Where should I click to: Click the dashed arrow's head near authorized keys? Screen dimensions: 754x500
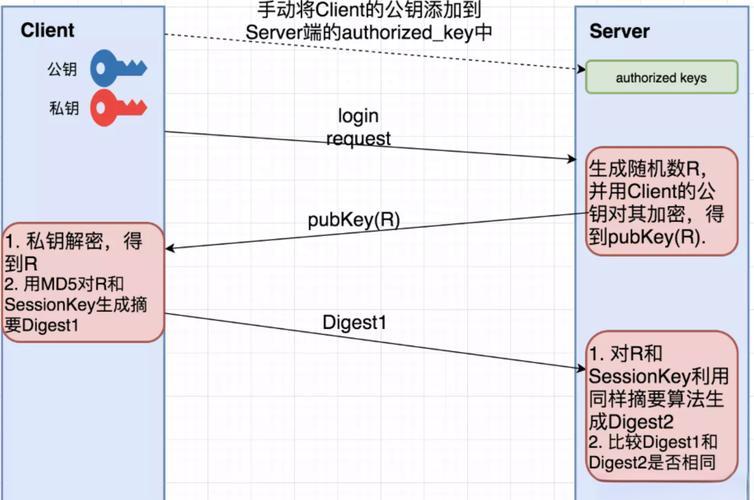point(578,69)
